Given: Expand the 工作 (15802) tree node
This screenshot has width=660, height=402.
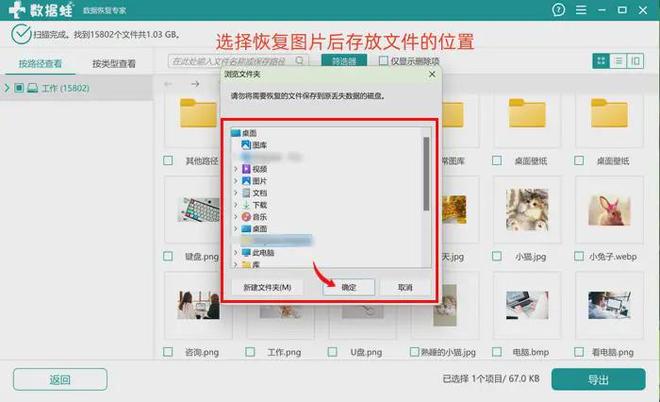Looking at the screenshot, I should tap(6, 88).
